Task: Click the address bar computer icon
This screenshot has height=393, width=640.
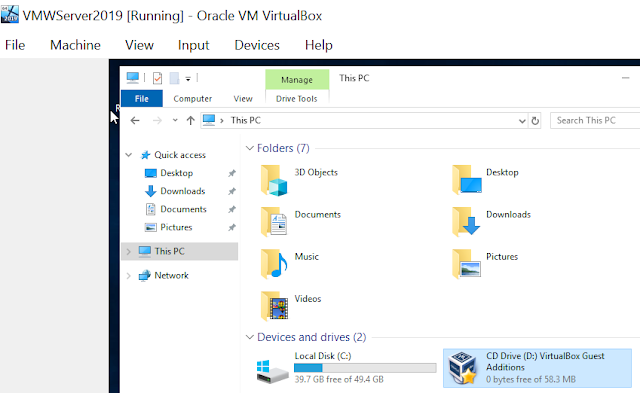Action: [209, 120]
